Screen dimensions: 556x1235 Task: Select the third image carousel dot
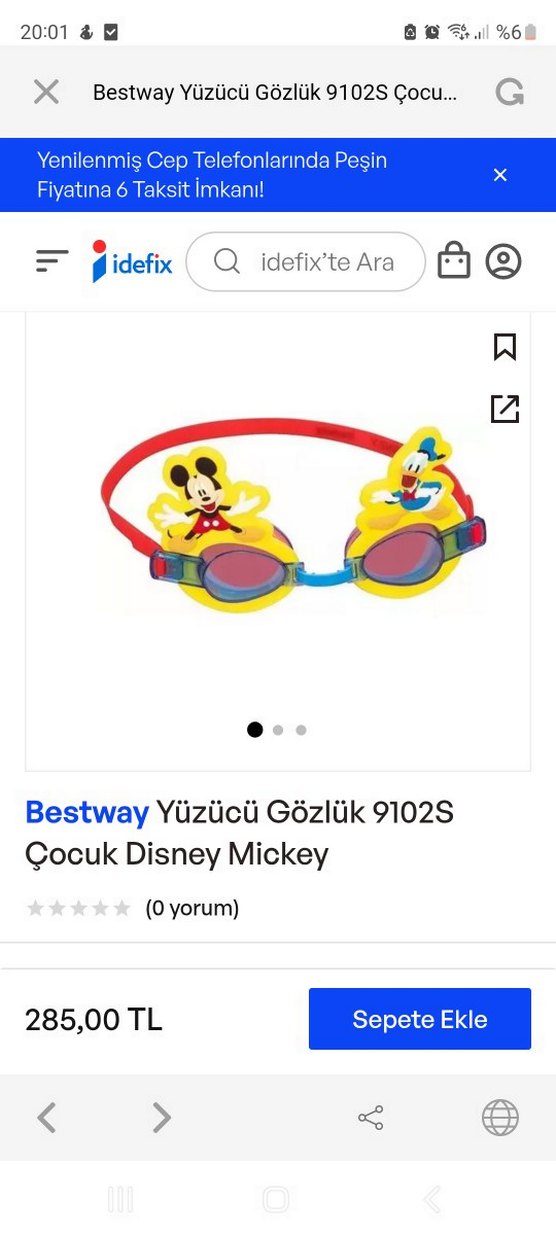click(x=301, y=730)
